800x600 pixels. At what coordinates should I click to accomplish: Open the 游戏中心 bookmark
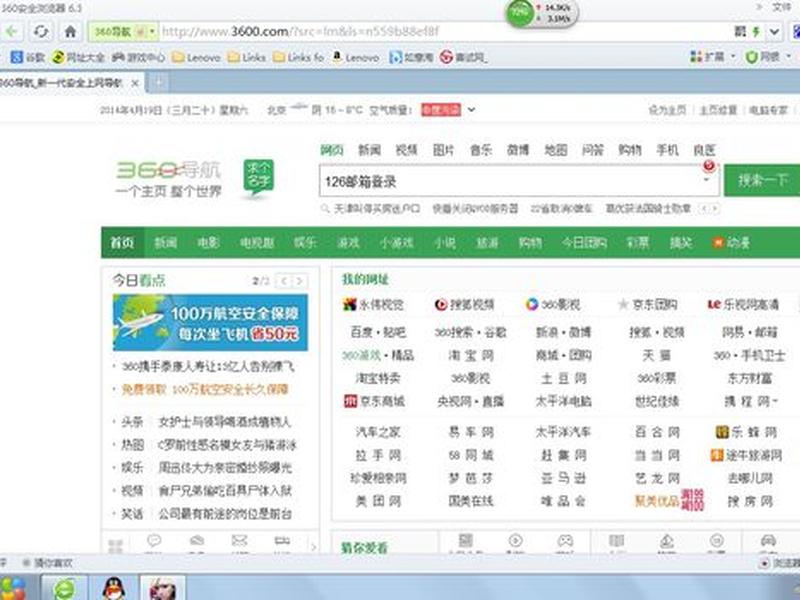pyautogui.click(x=138, y=57)
